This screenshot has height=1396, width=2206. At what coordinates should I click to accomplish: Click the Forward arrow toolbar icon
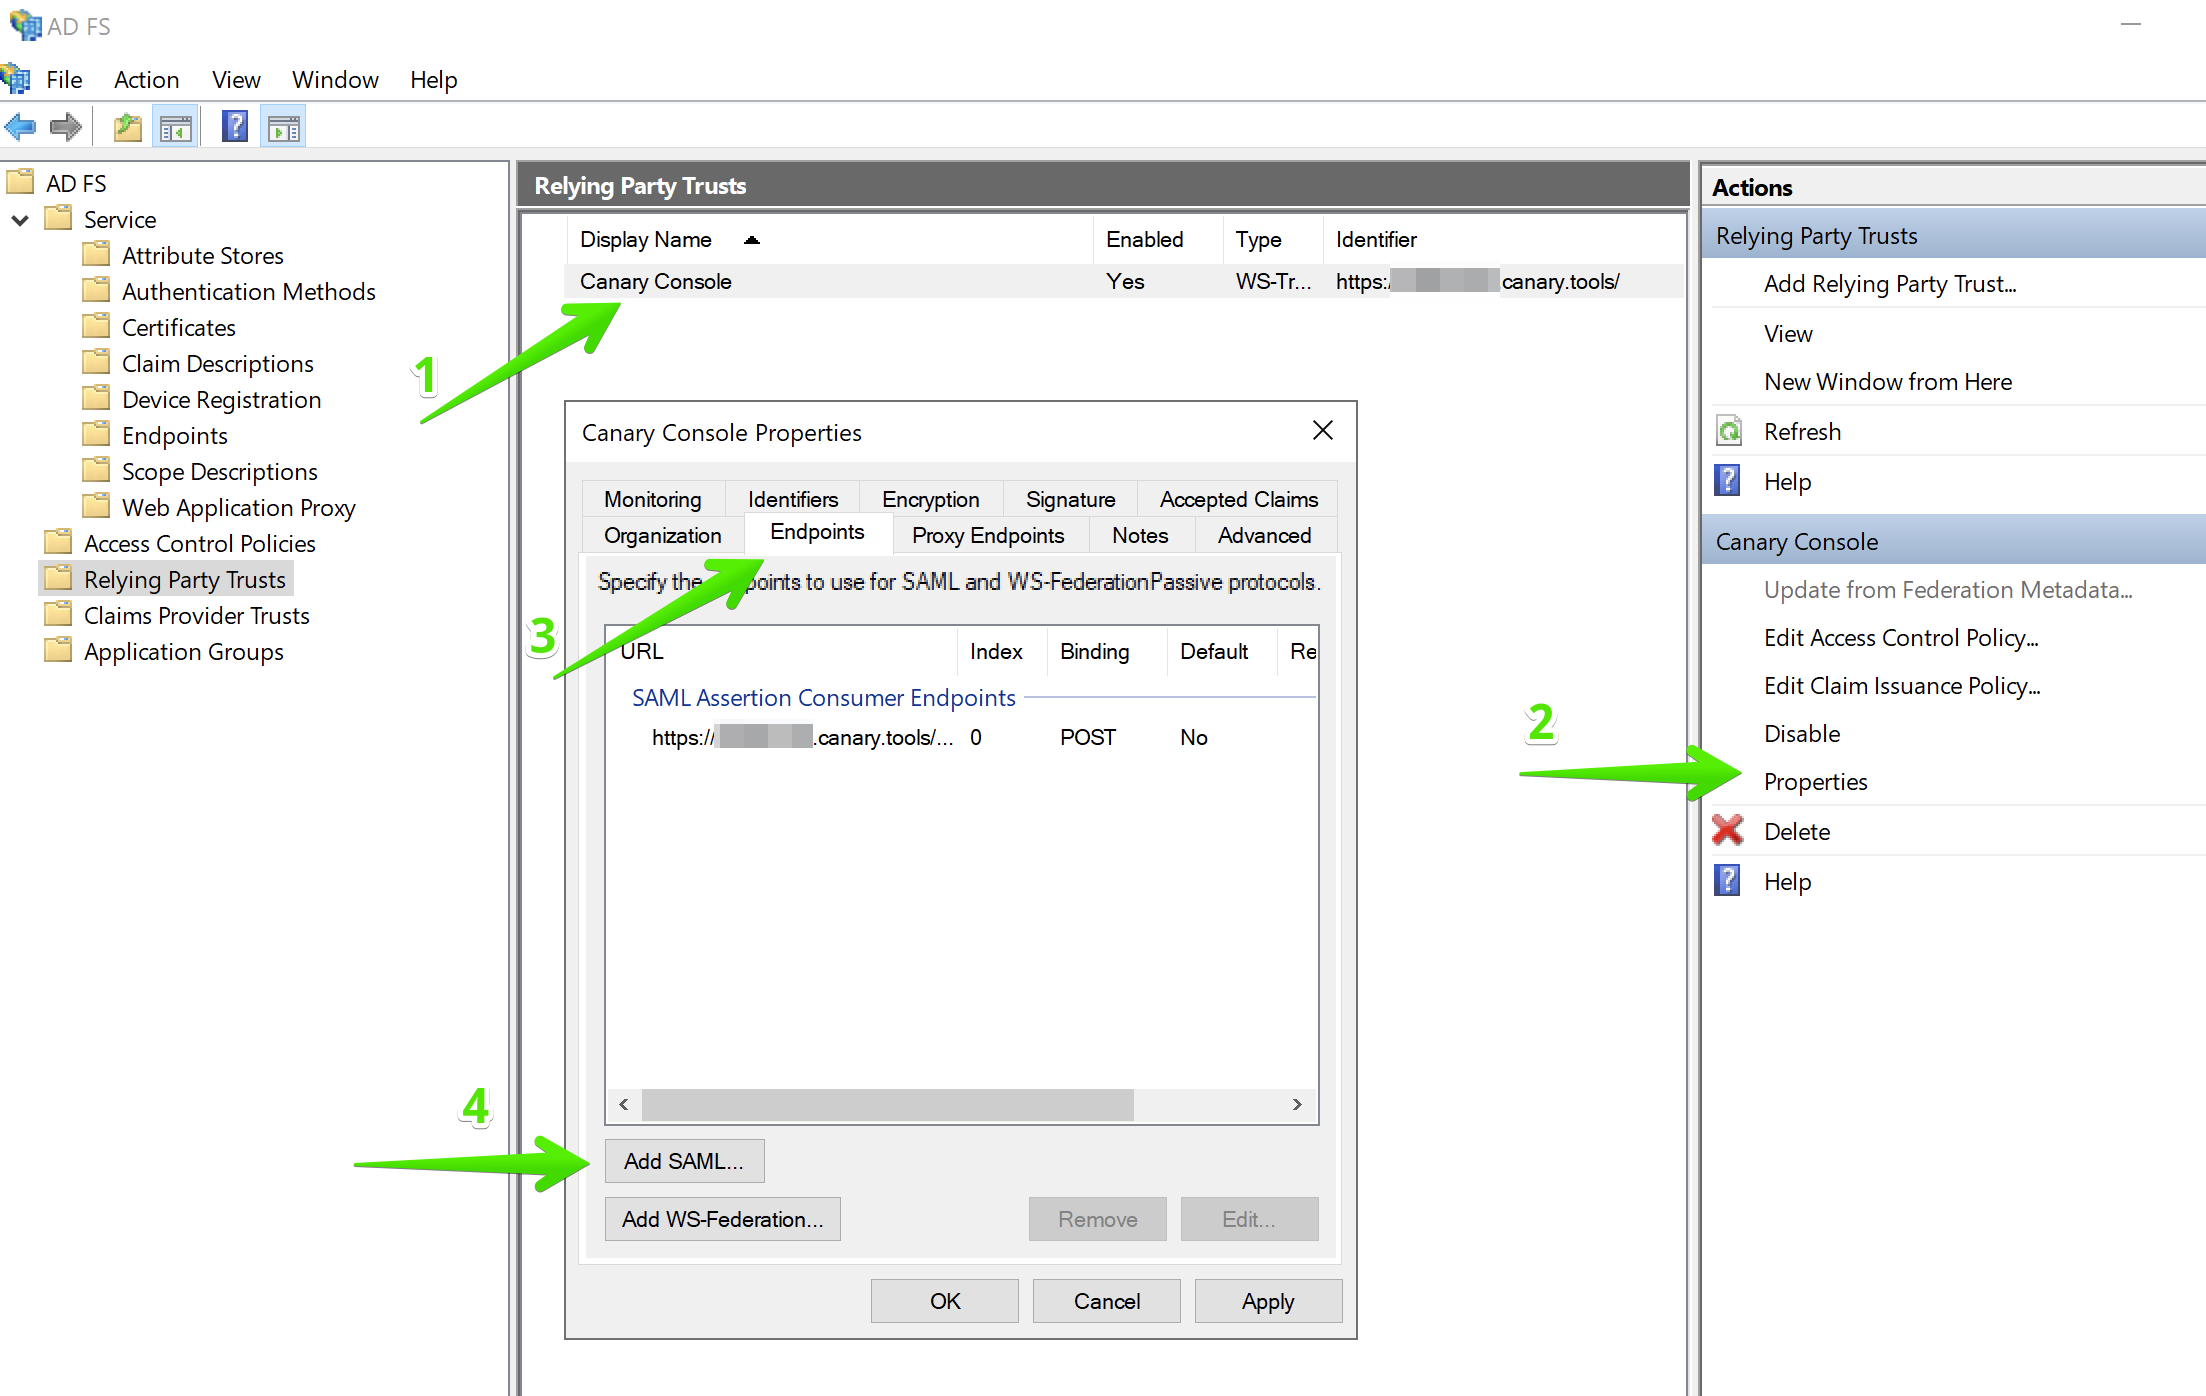[x=65, y=127]
